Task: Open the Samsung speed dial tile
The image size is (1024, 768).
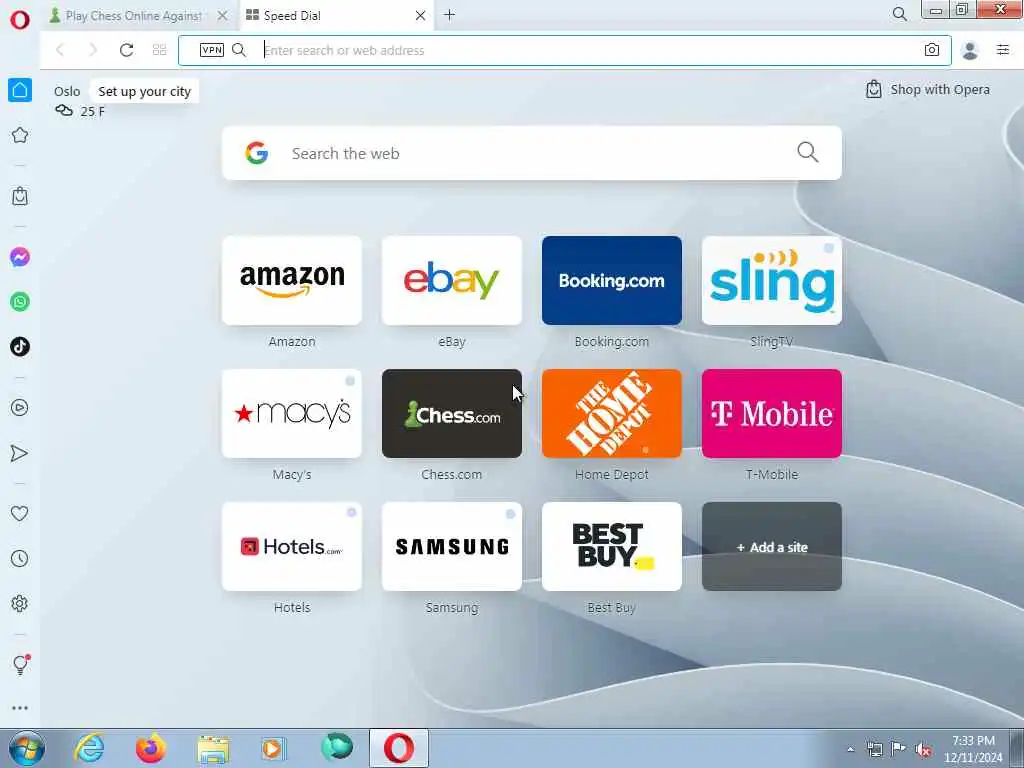Action: click(452, 547)
